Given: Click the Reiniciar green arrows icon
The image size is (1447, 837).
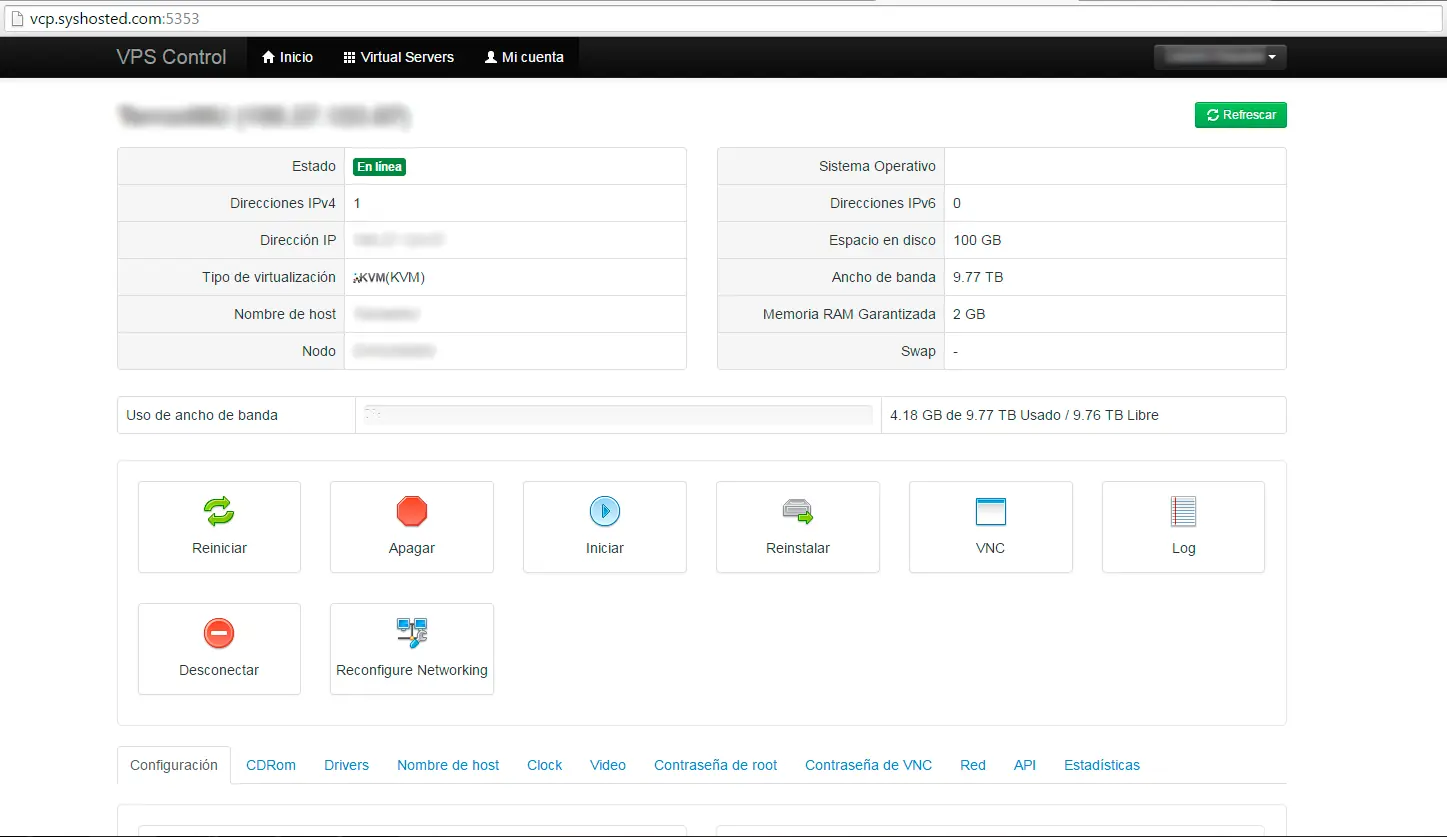Looking at the screenshot, I should click(219, 512).
